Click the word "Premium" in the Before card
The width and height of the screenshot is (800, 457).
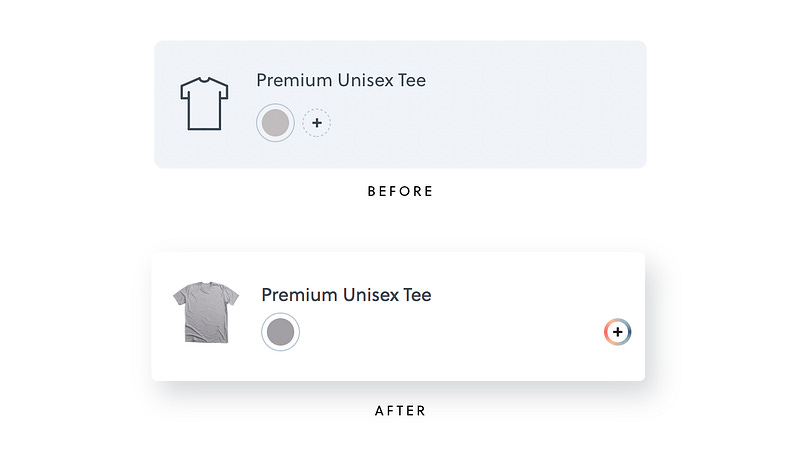coord(294,80)
